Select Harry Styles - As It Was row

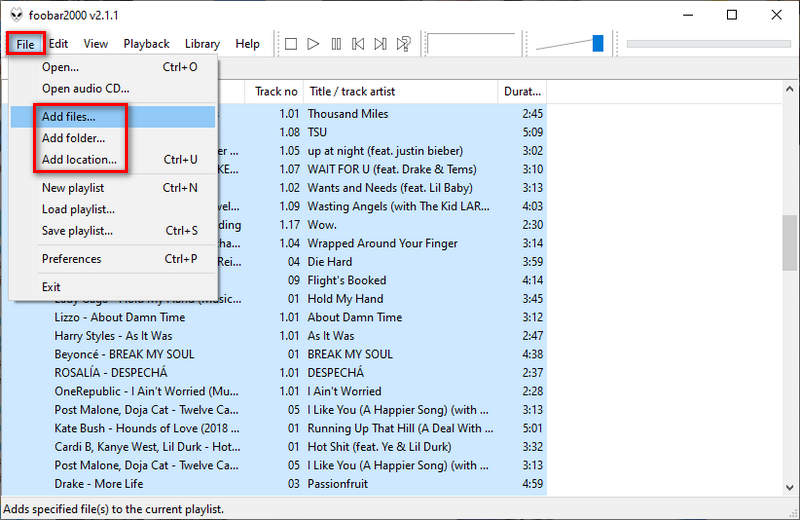(x=113, y=336)
